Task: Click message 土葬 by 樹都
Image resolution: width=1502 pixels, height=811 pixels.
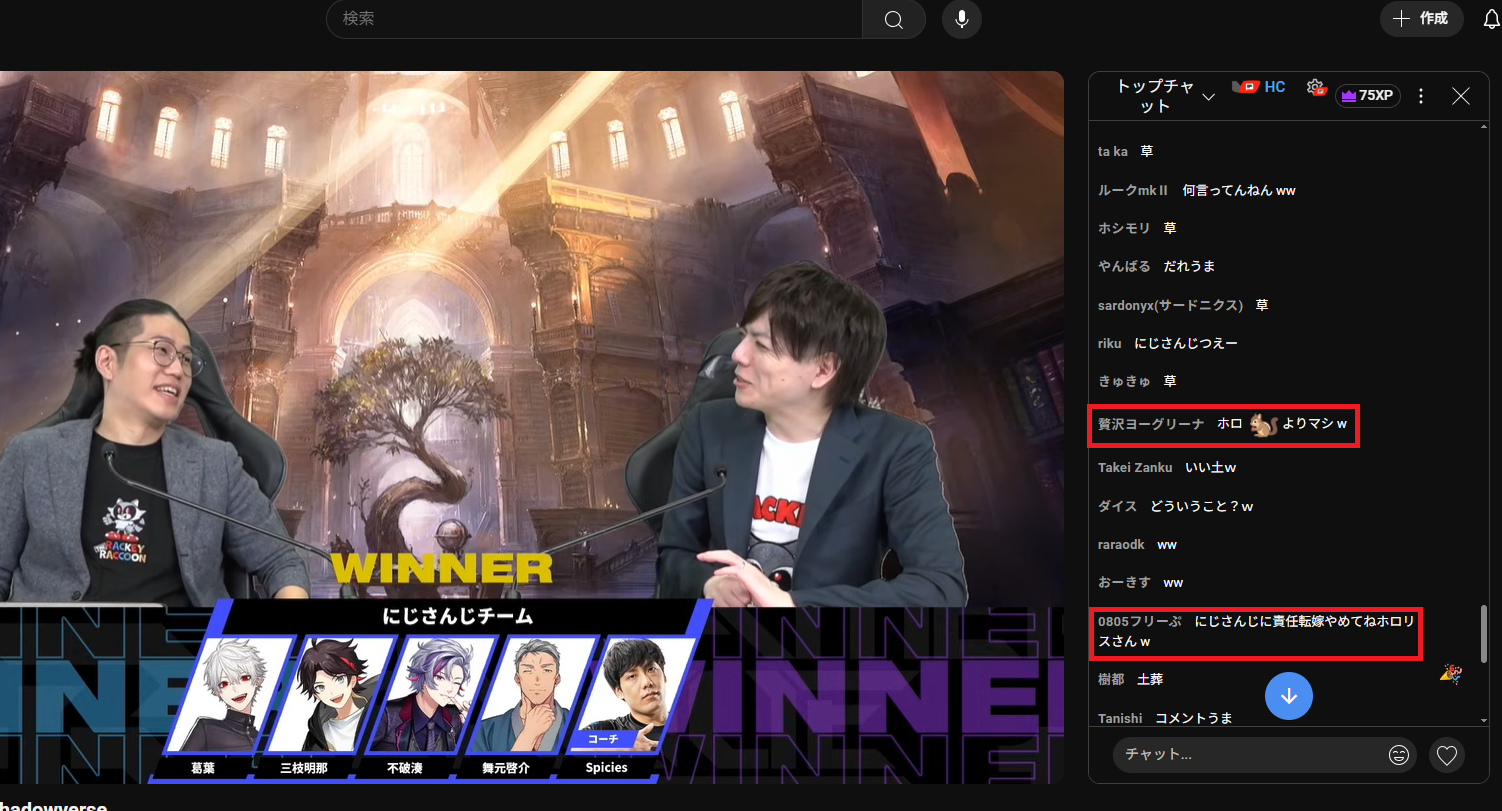Action: [1150, 679]
